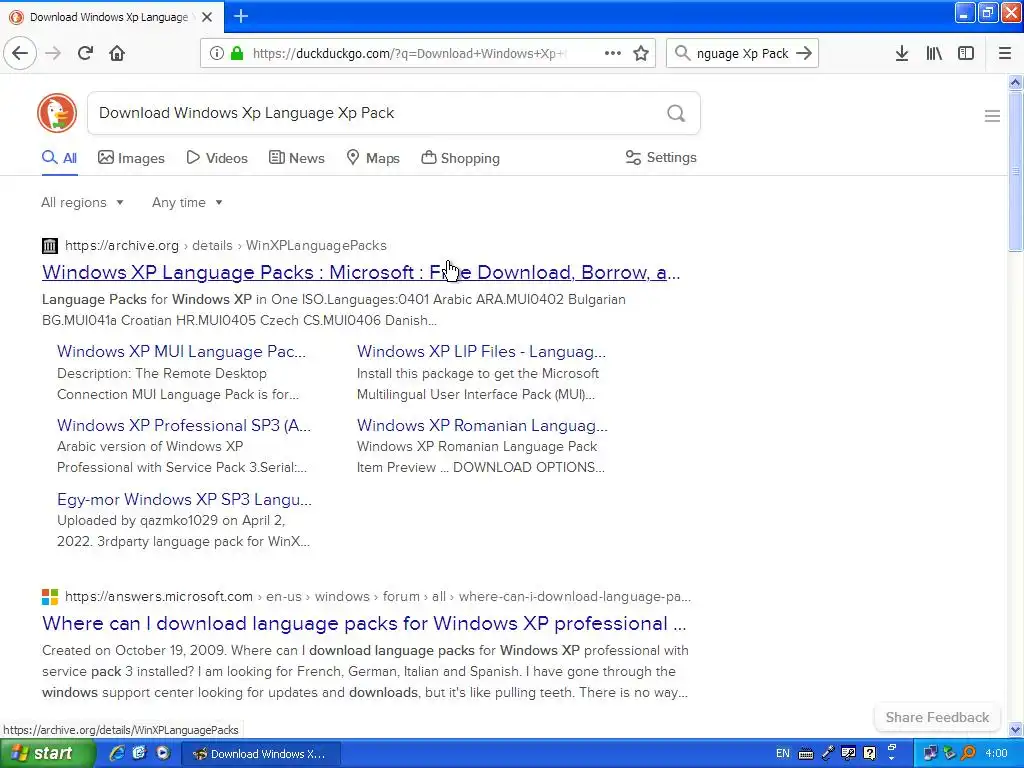Click the archive.org result URL breadcrumb

tap(226, 246)
